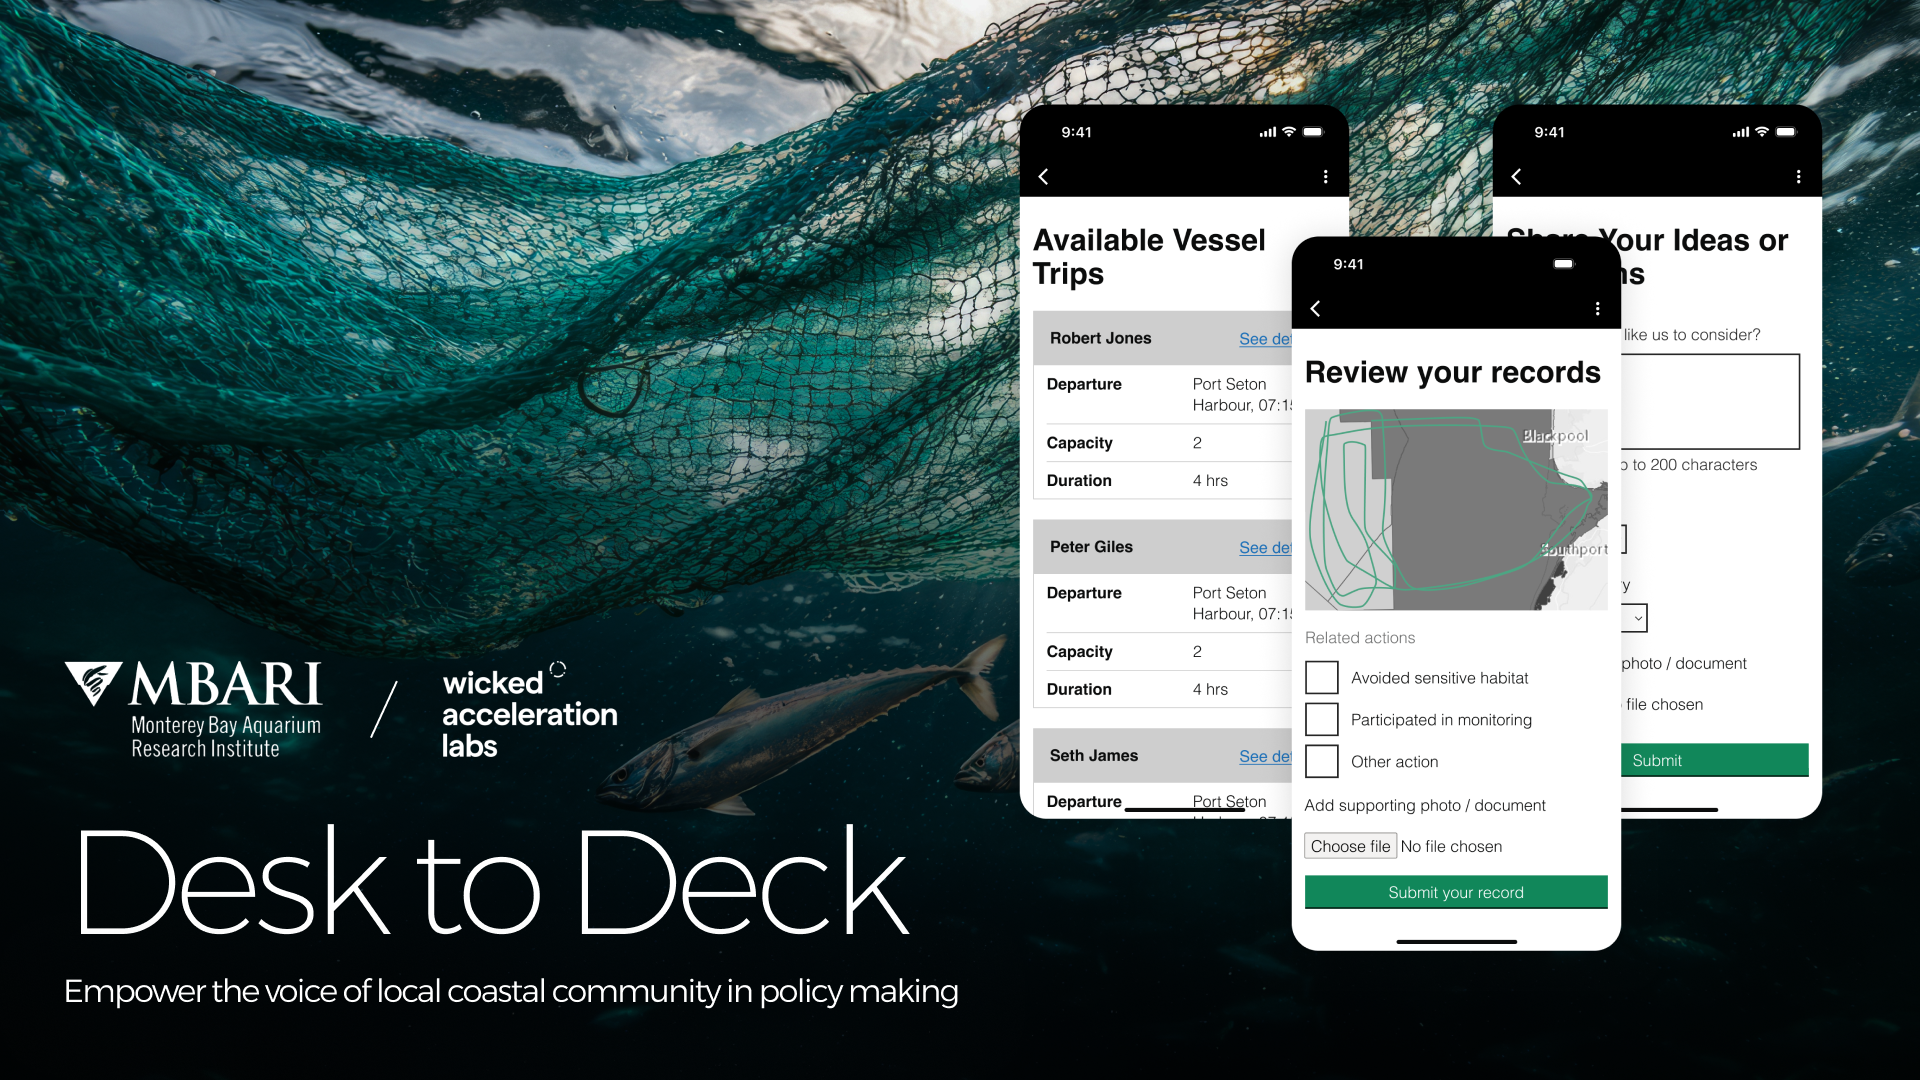Viewport: 1920px width, 1080px height.
Task: Open three-dot menu on Vessel Trips screen
Action: coord(1325,177)
